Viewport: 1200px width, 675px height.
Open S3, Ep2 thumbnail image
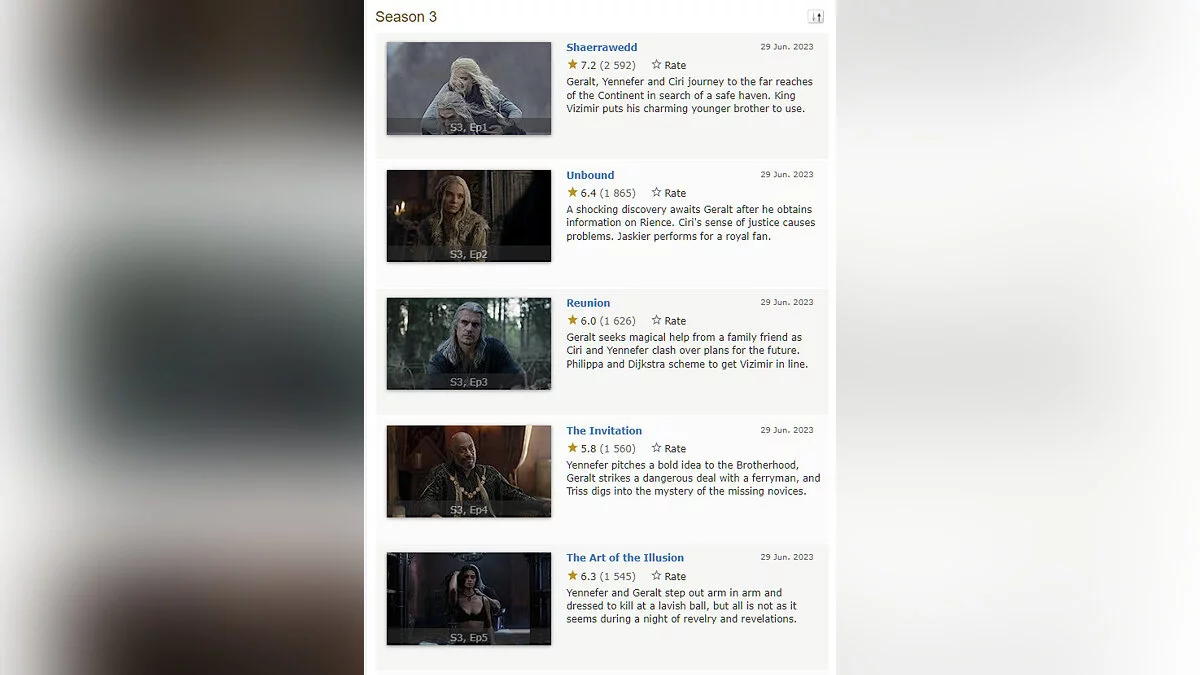tap(469, 216)
